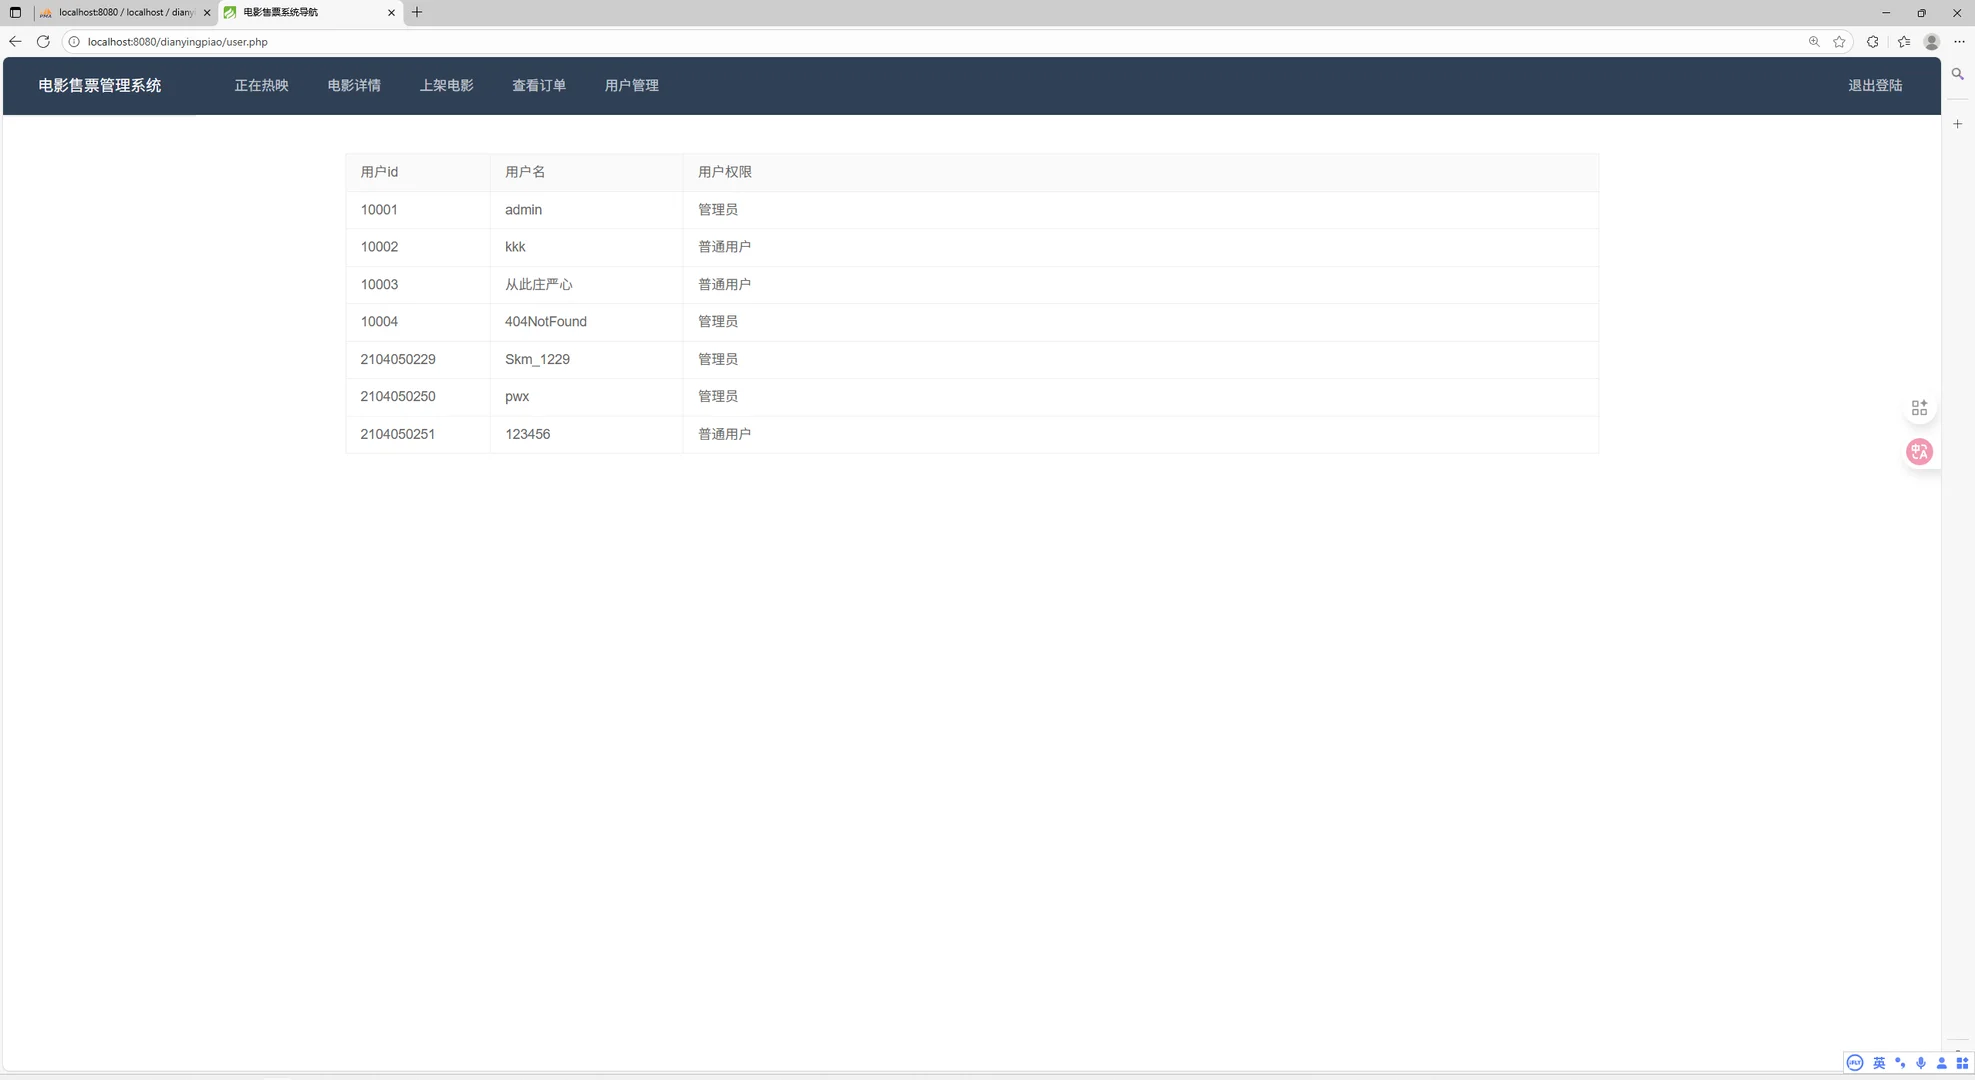Open the search icon in the sidebar
1975x1080 pixels.
1957,74
